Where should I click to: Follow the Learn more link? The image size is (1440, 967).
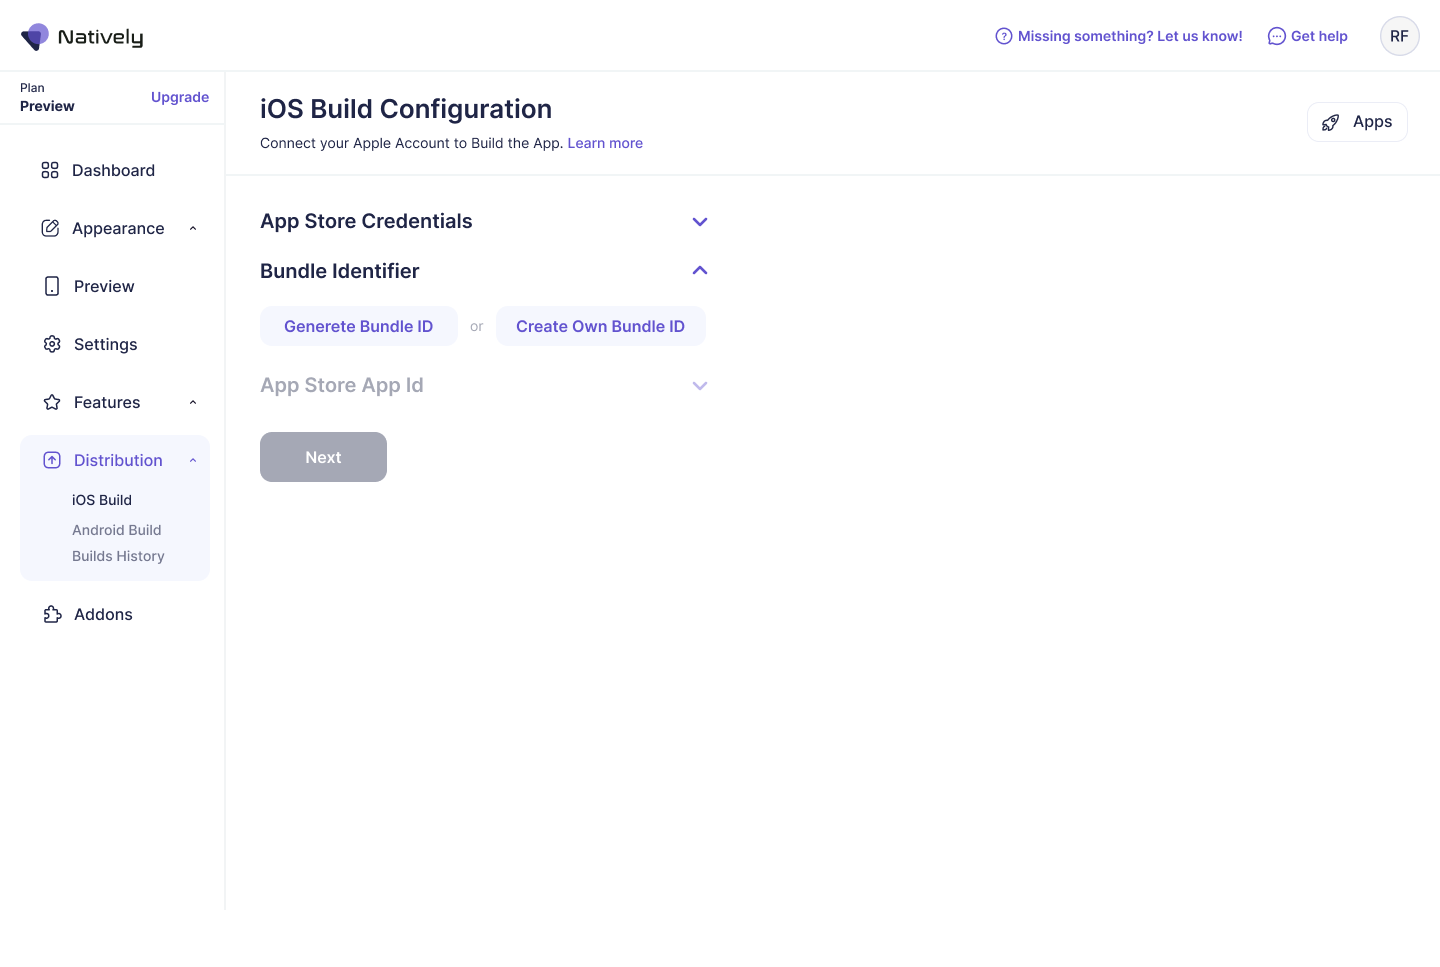605,143
